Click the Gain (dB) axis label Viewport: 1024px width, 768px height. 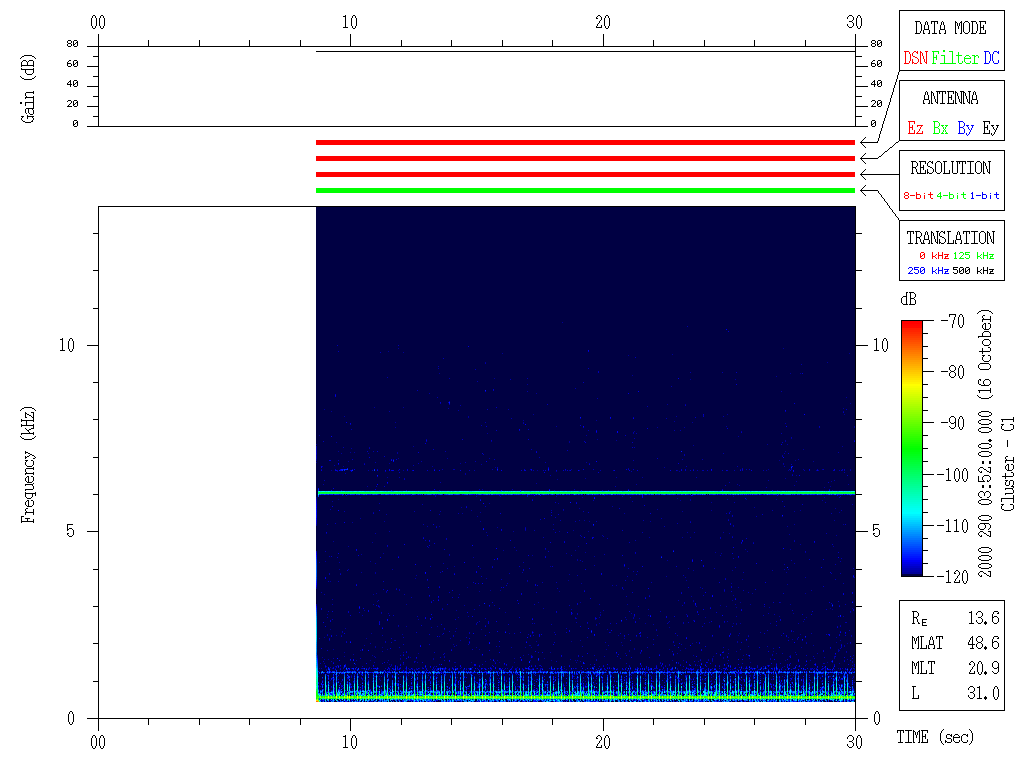(28, 91)
